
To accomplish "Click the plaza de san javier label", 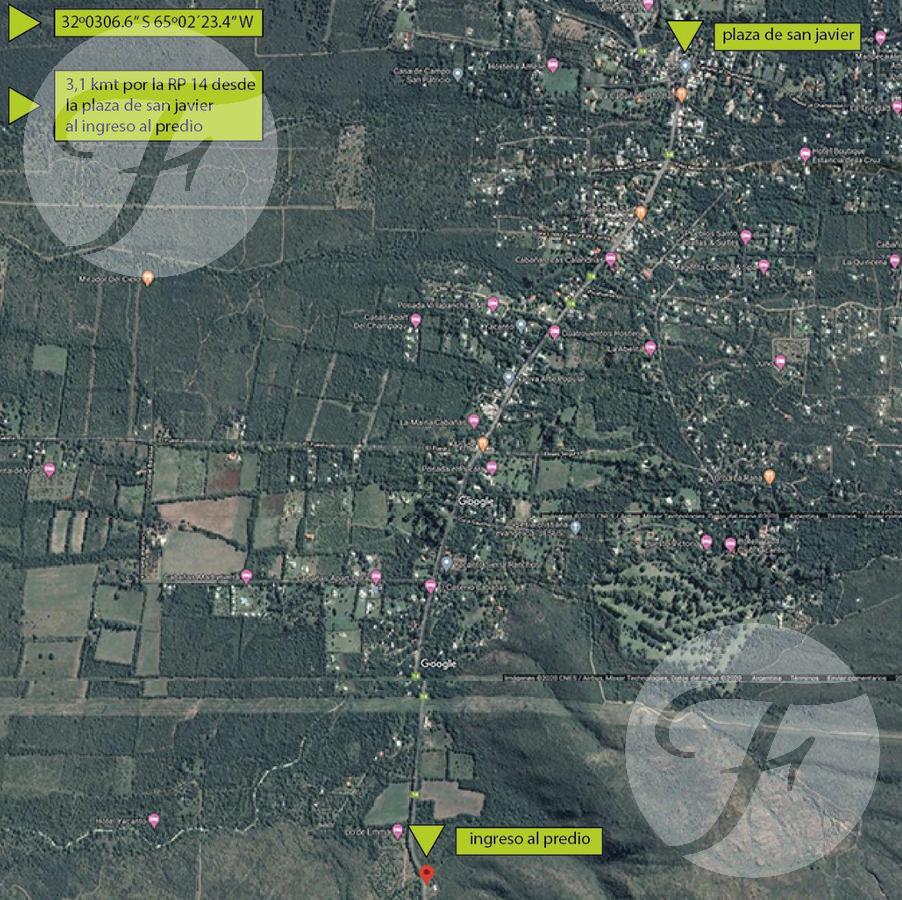I will pos(788,36).
